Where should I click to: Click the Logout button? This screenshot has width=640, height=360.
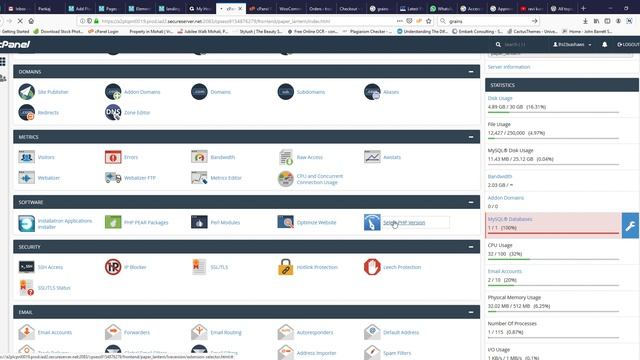(628, 44)
